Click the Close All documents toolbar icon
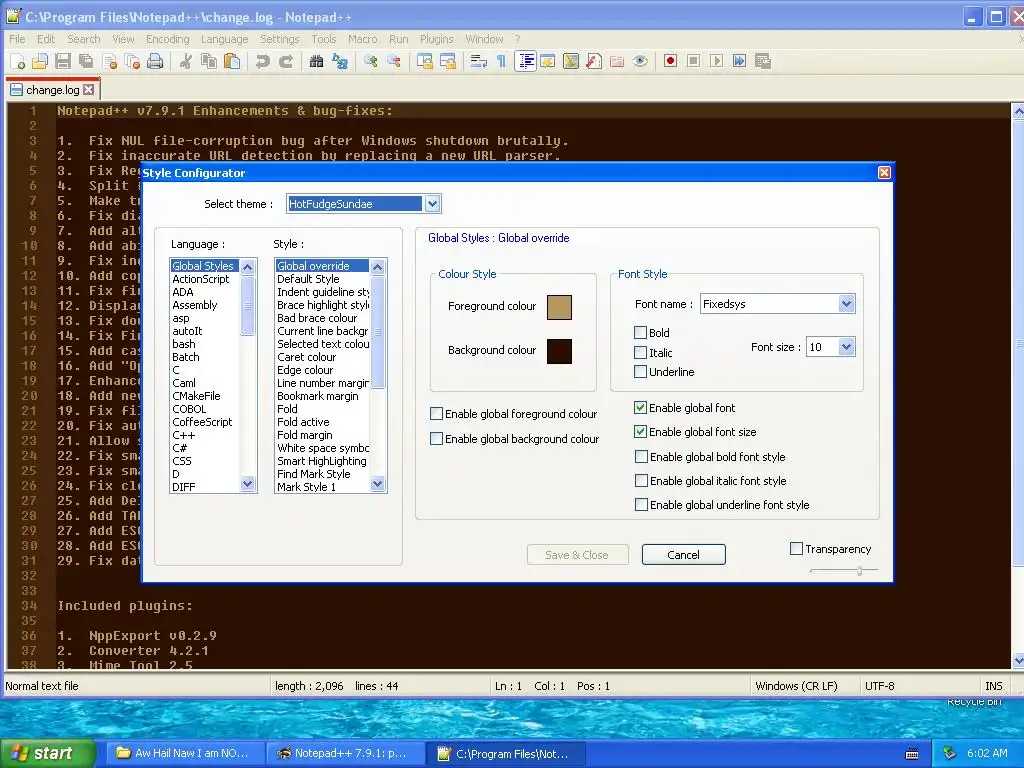Screen dimensions: 1024x768 click(132, 61)
